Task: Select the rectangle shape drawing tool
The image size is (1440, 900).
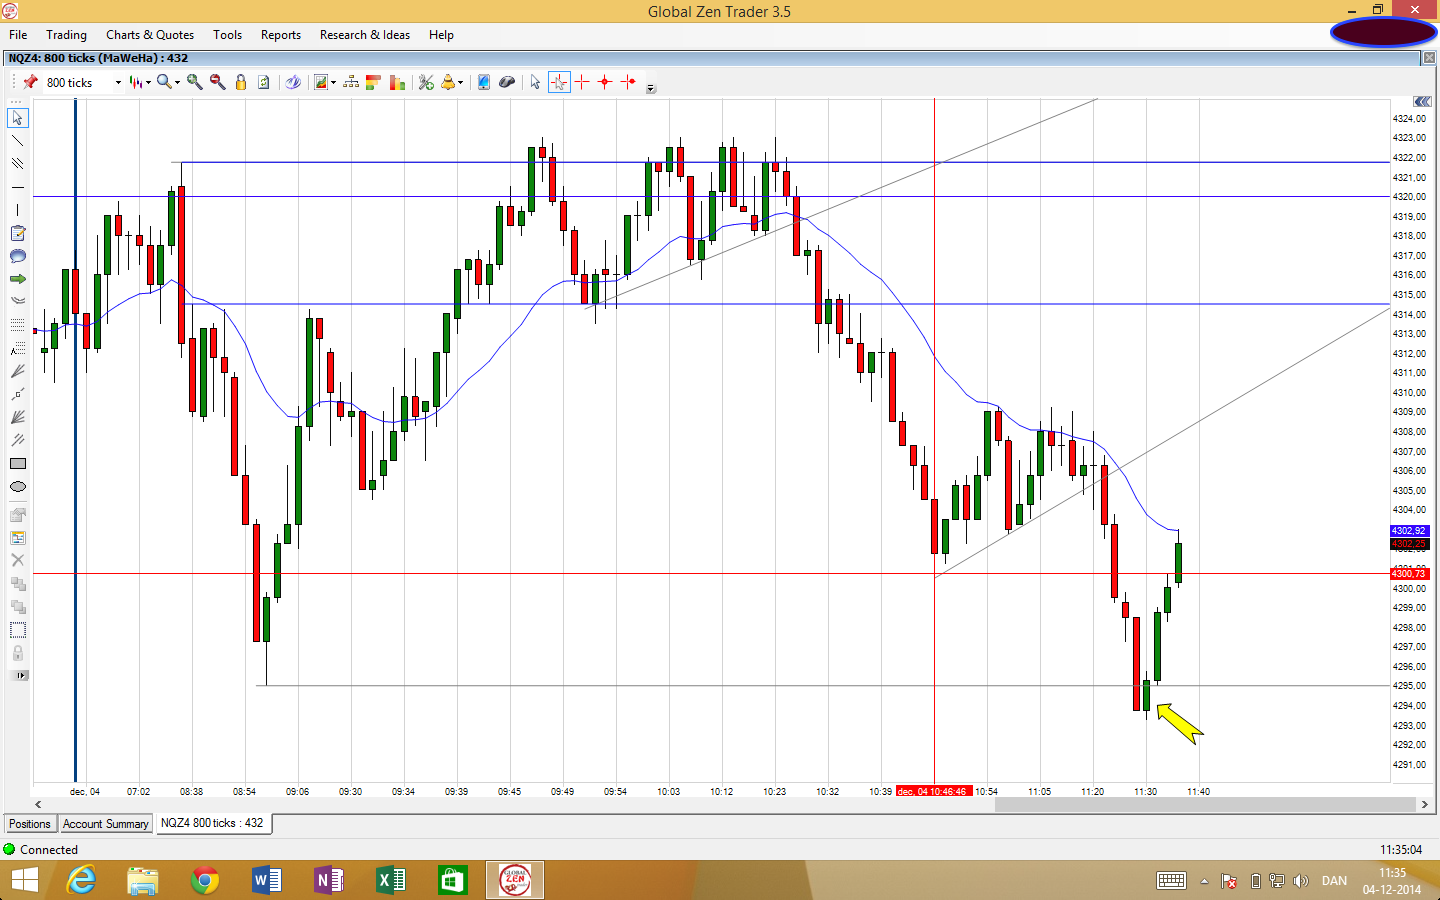Action: [18, 464]
